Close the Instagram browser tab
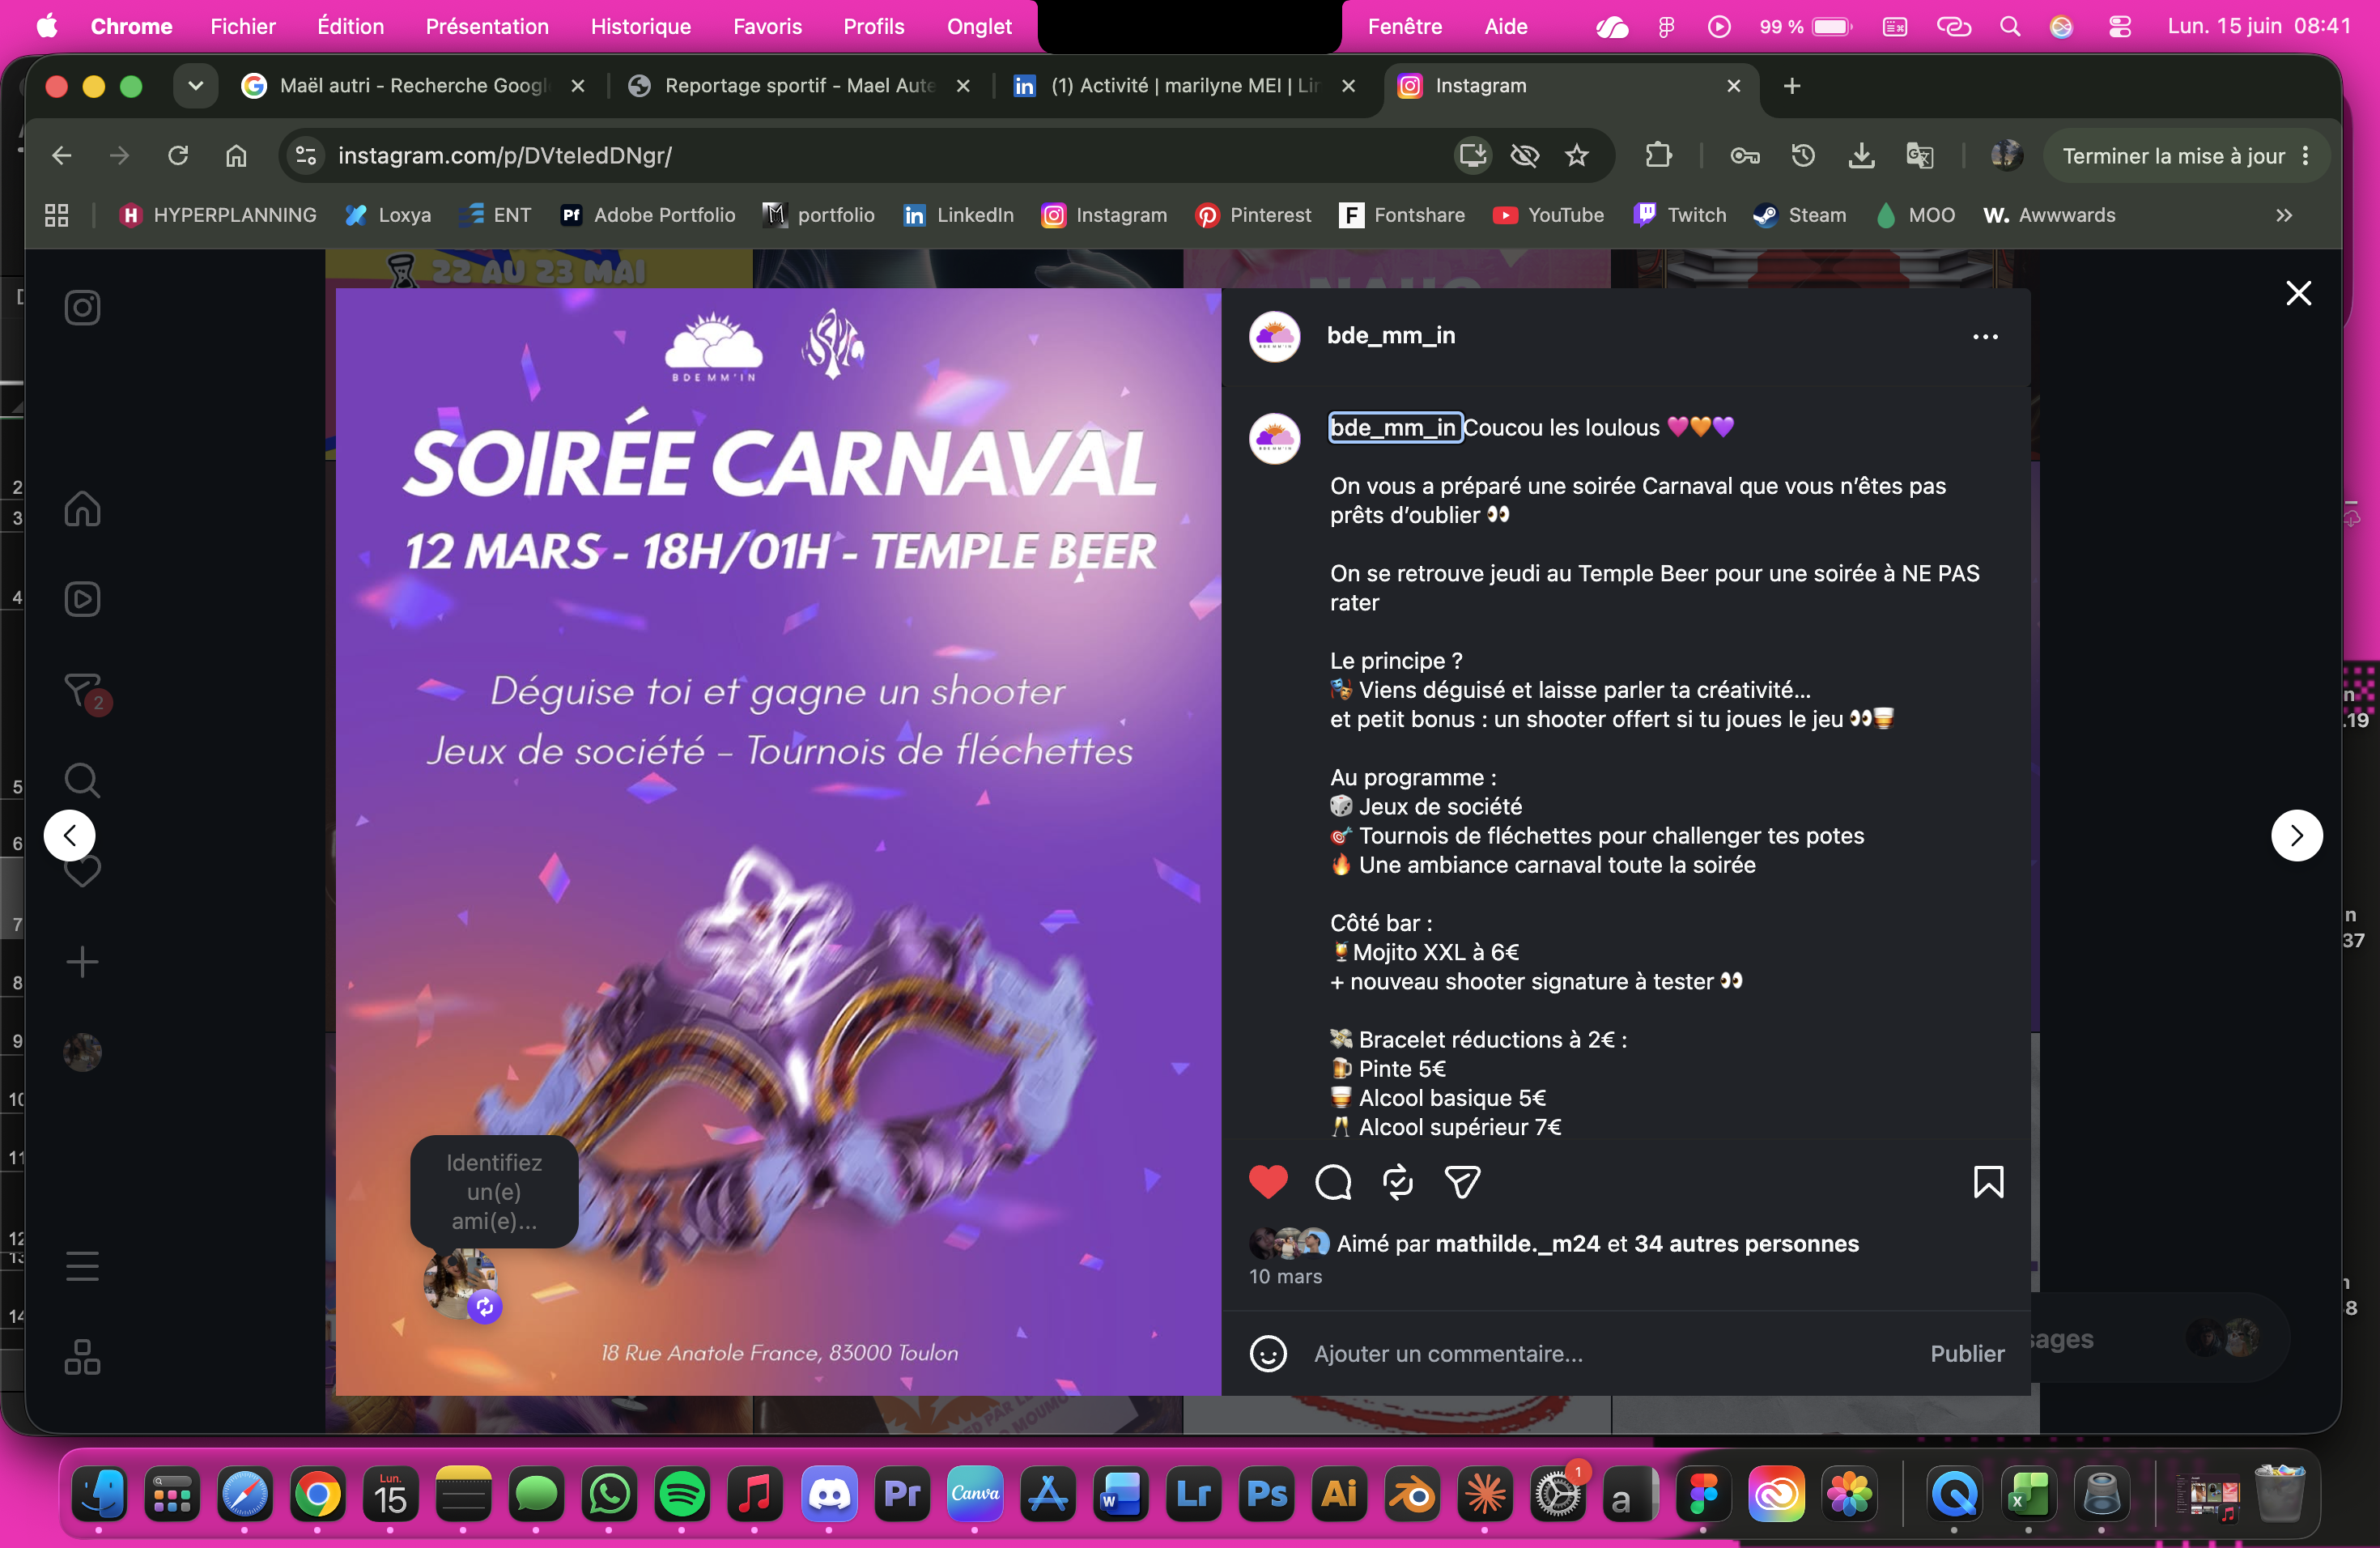 [x=1733, y=86]
